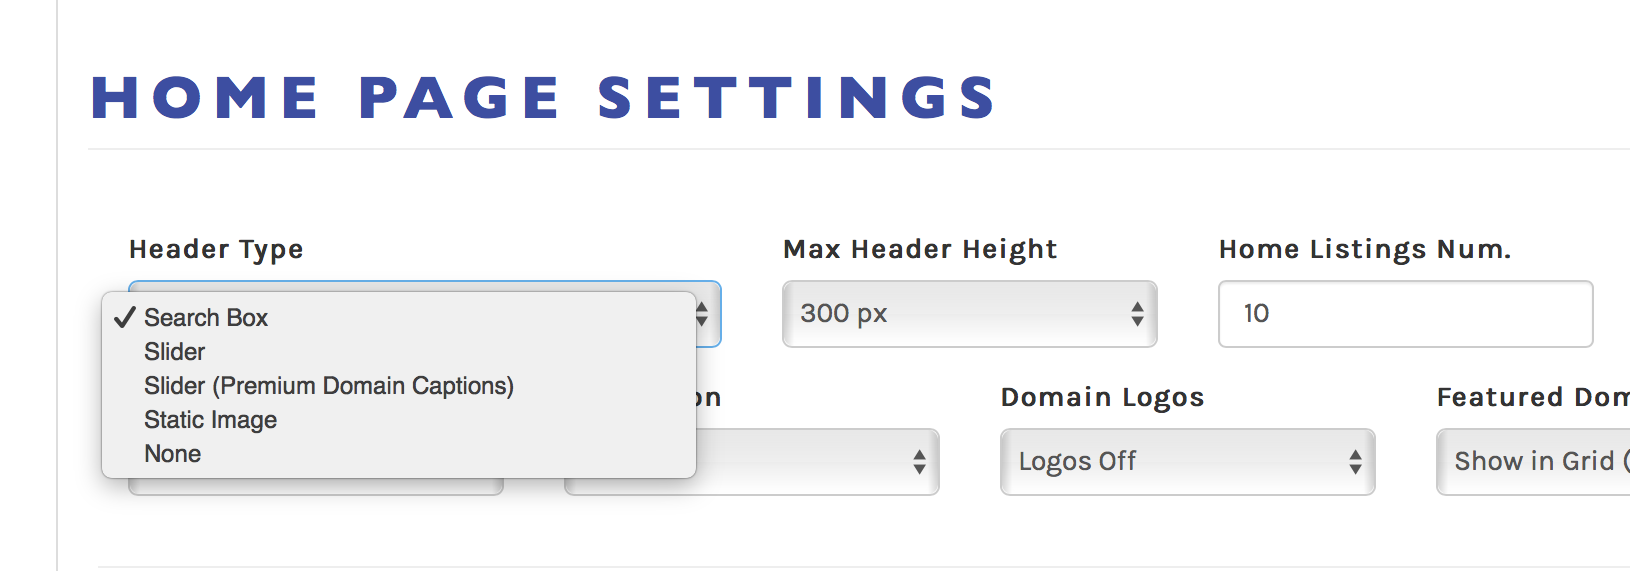Click the Header Type select arrows icon

point(703,314)
